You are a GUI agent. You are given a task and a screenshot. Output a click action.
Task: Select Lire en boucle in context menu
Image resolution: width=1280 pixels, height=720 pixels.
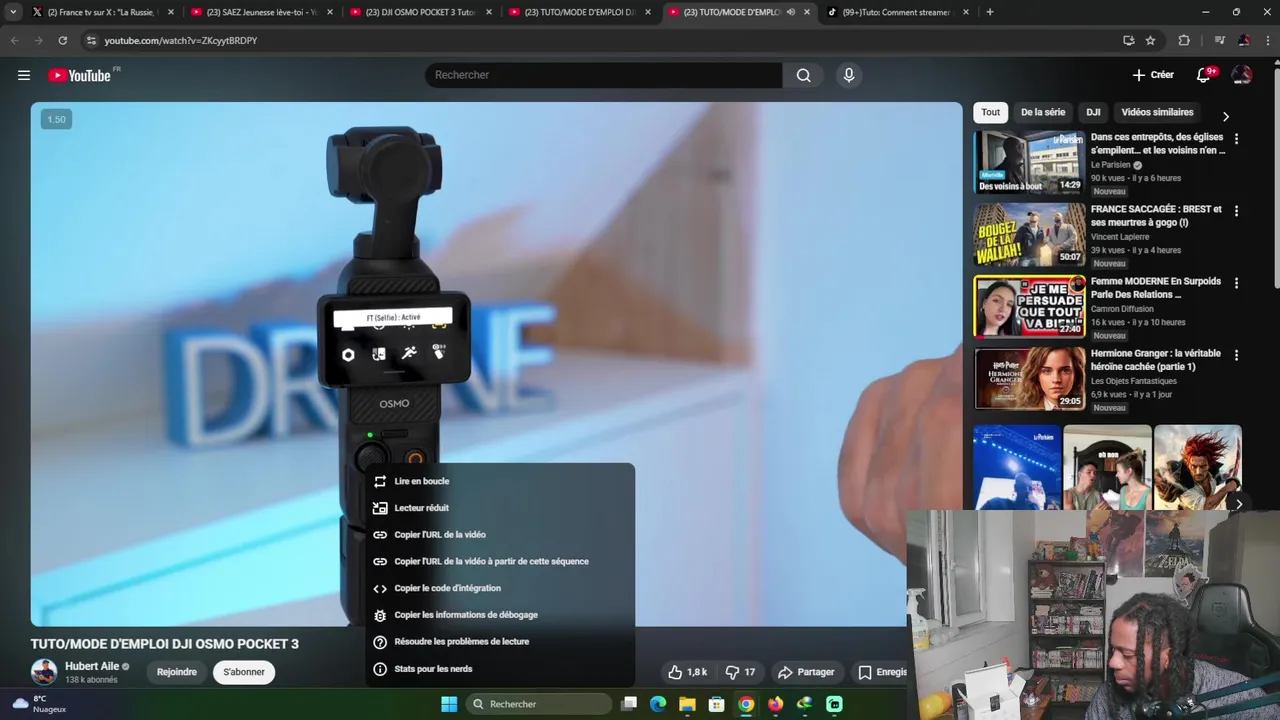tap(499, 481)
